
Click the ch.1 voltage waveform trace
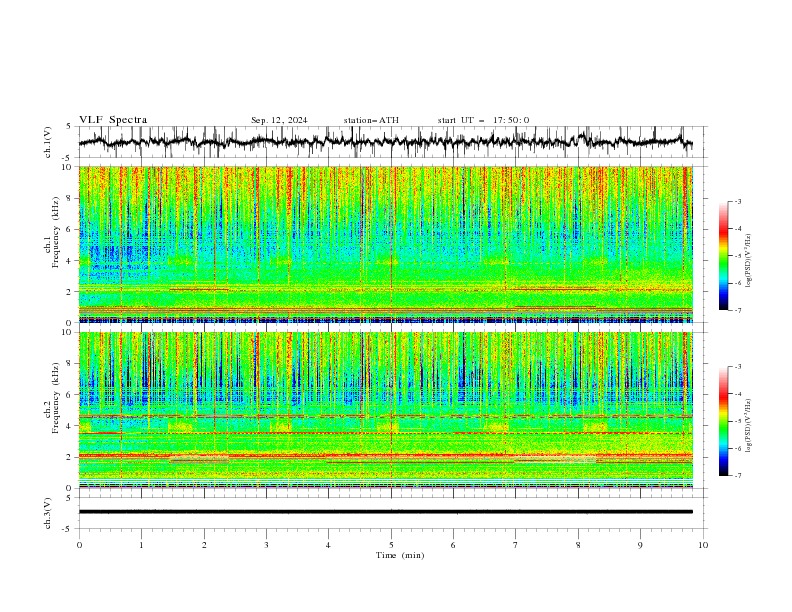[386, 142]
